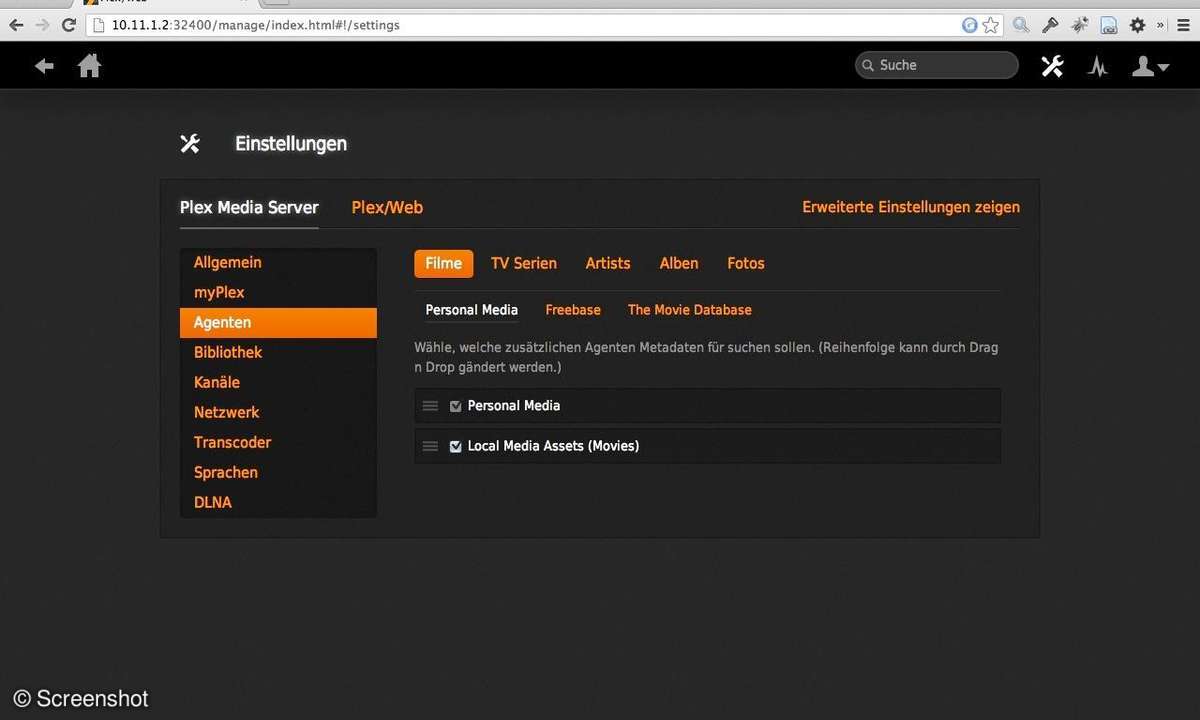Screen dimensions: 1200x720
Task: Reload the page in Chrome
Action: click(x=69, y=25)
